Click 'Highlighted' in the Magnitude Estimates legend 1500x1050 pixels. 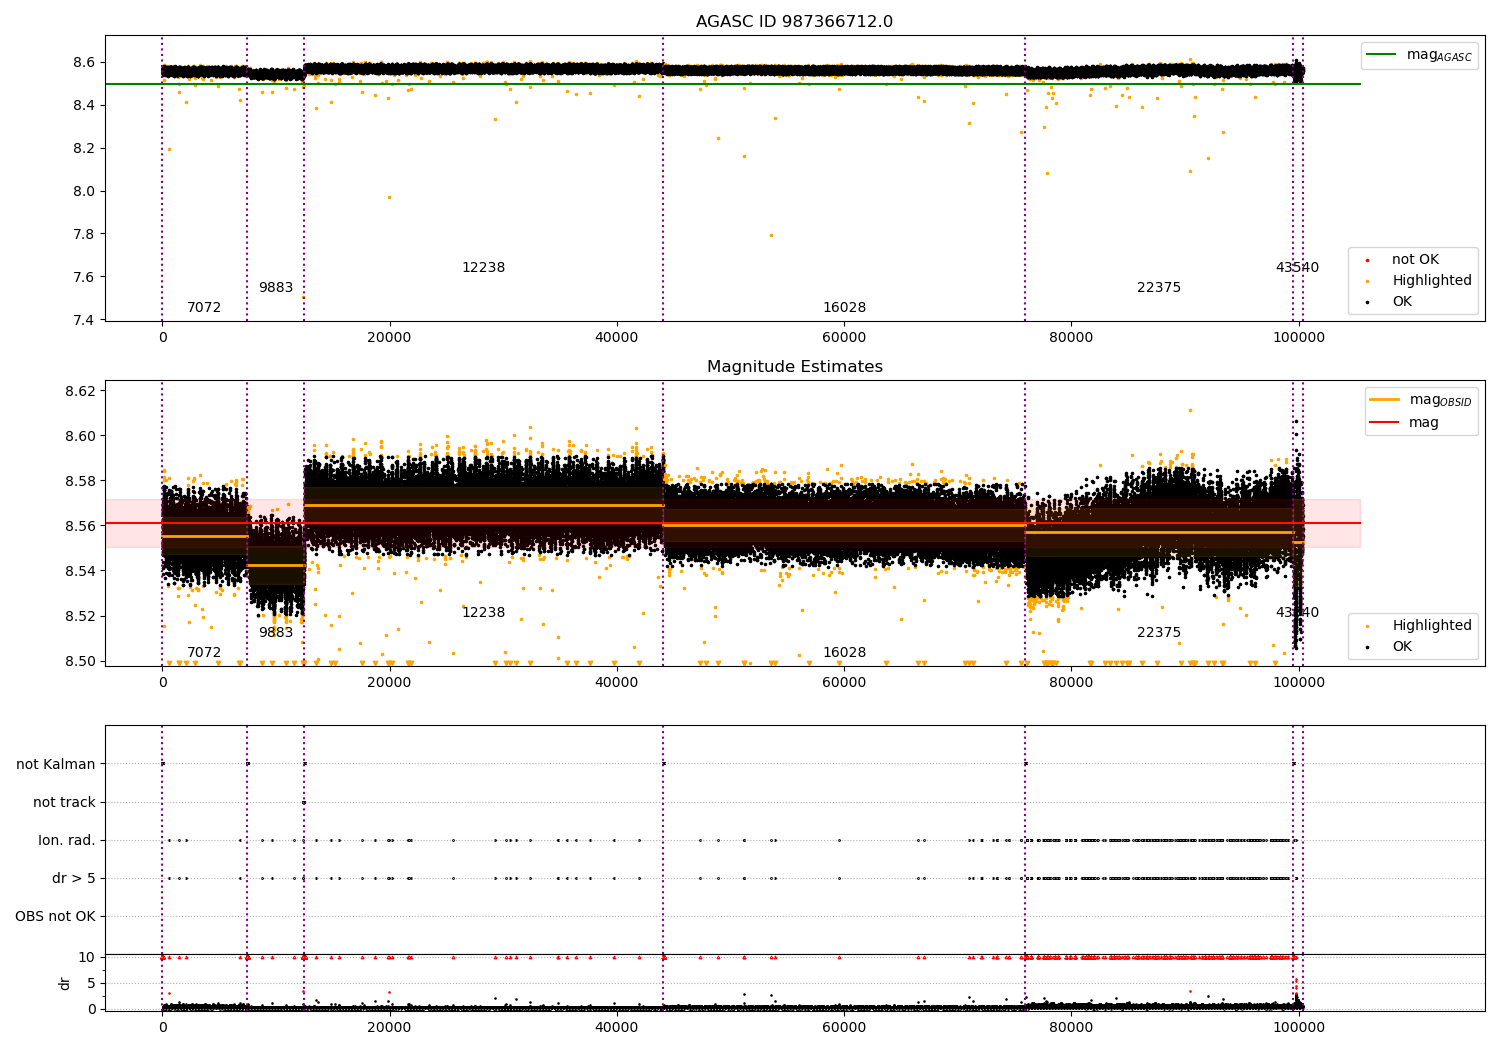[1420, 626]
